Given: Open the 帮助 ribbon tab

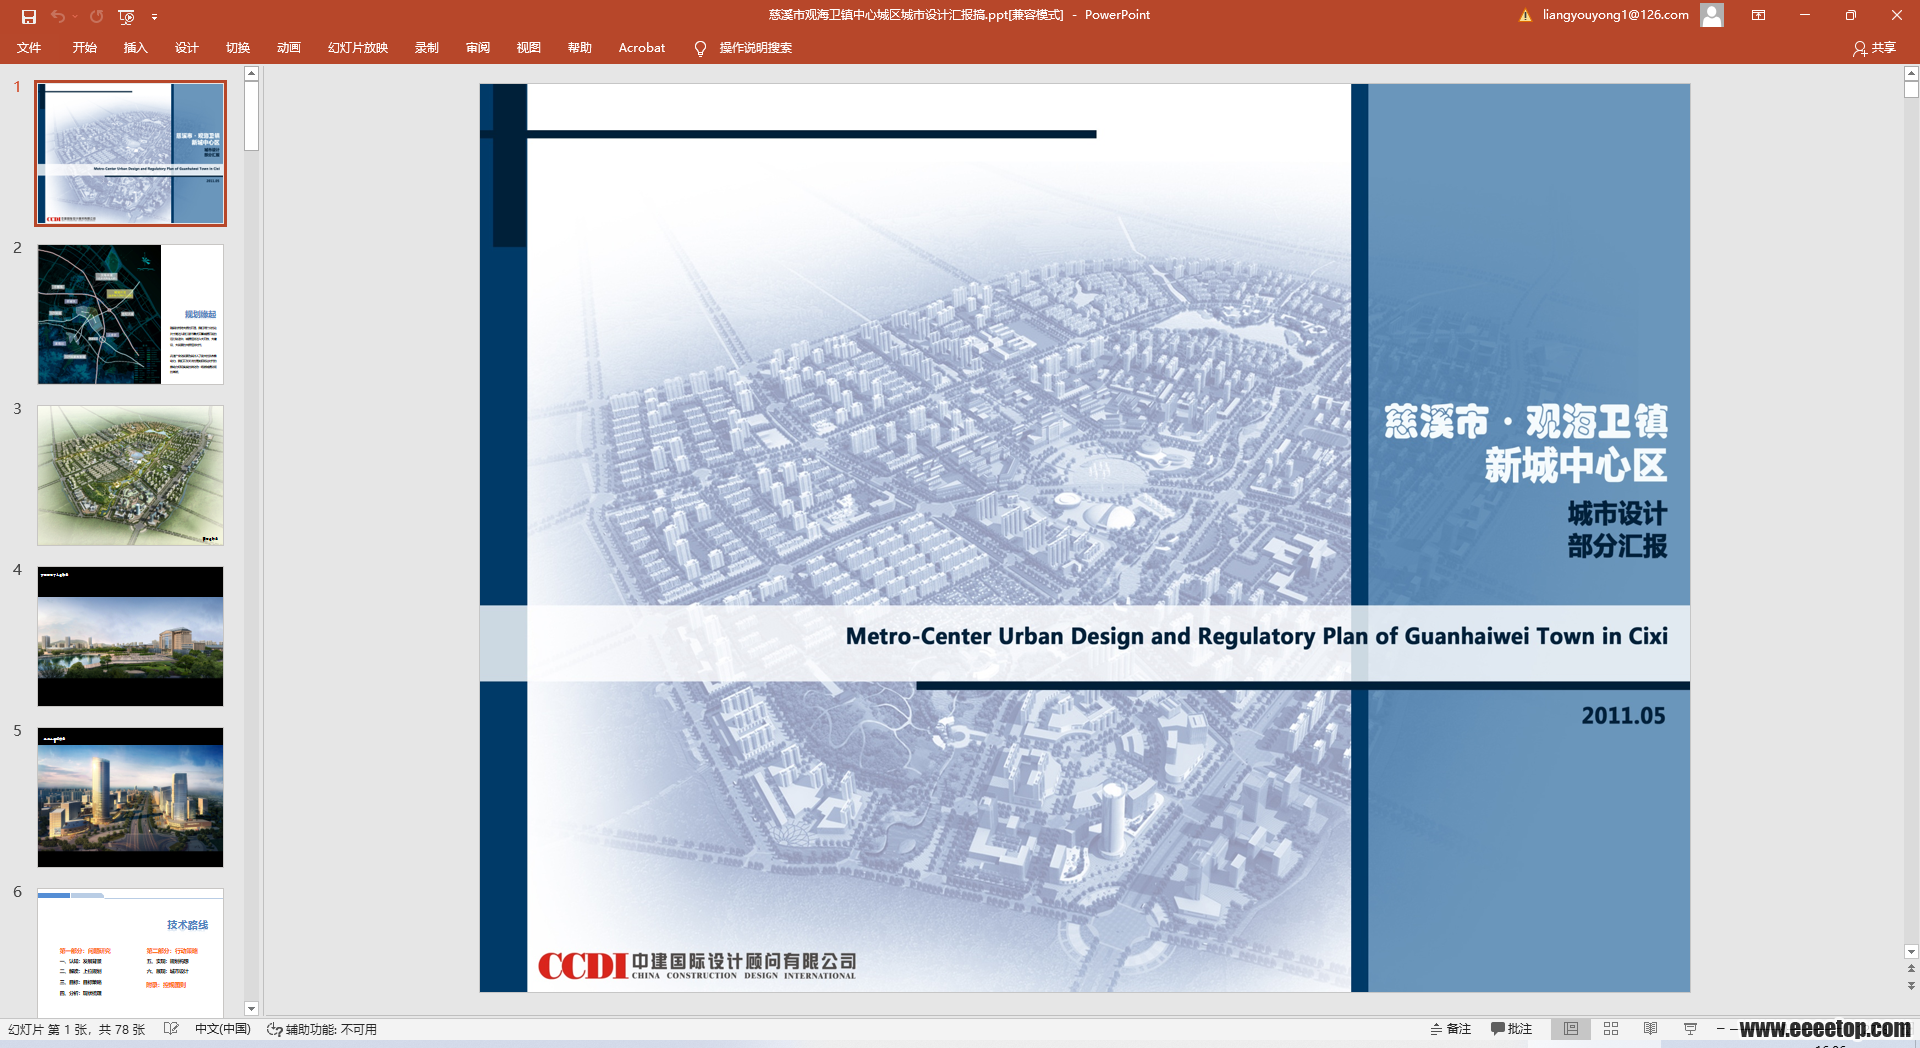Looking at the screenshot, I should click(580, 47).
